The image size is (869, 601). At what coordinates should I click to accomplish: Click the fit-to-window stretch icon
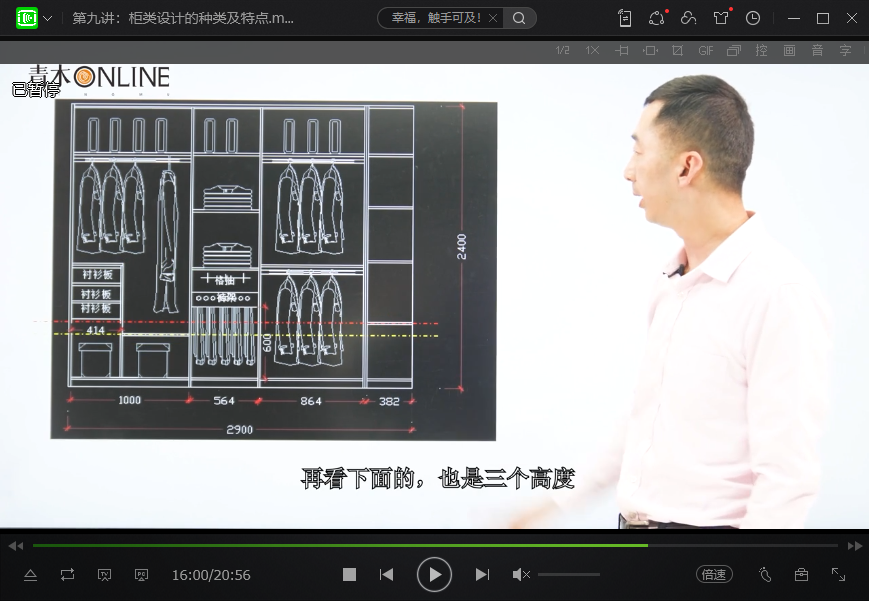pos(650,50)
